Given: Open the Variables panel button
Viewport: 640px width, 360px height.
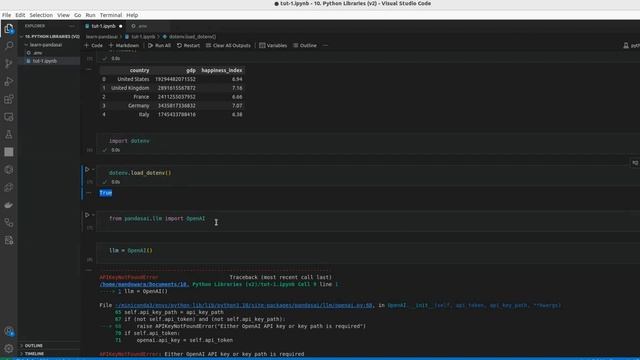Looking at the screenshot, I should pos(273,45).
